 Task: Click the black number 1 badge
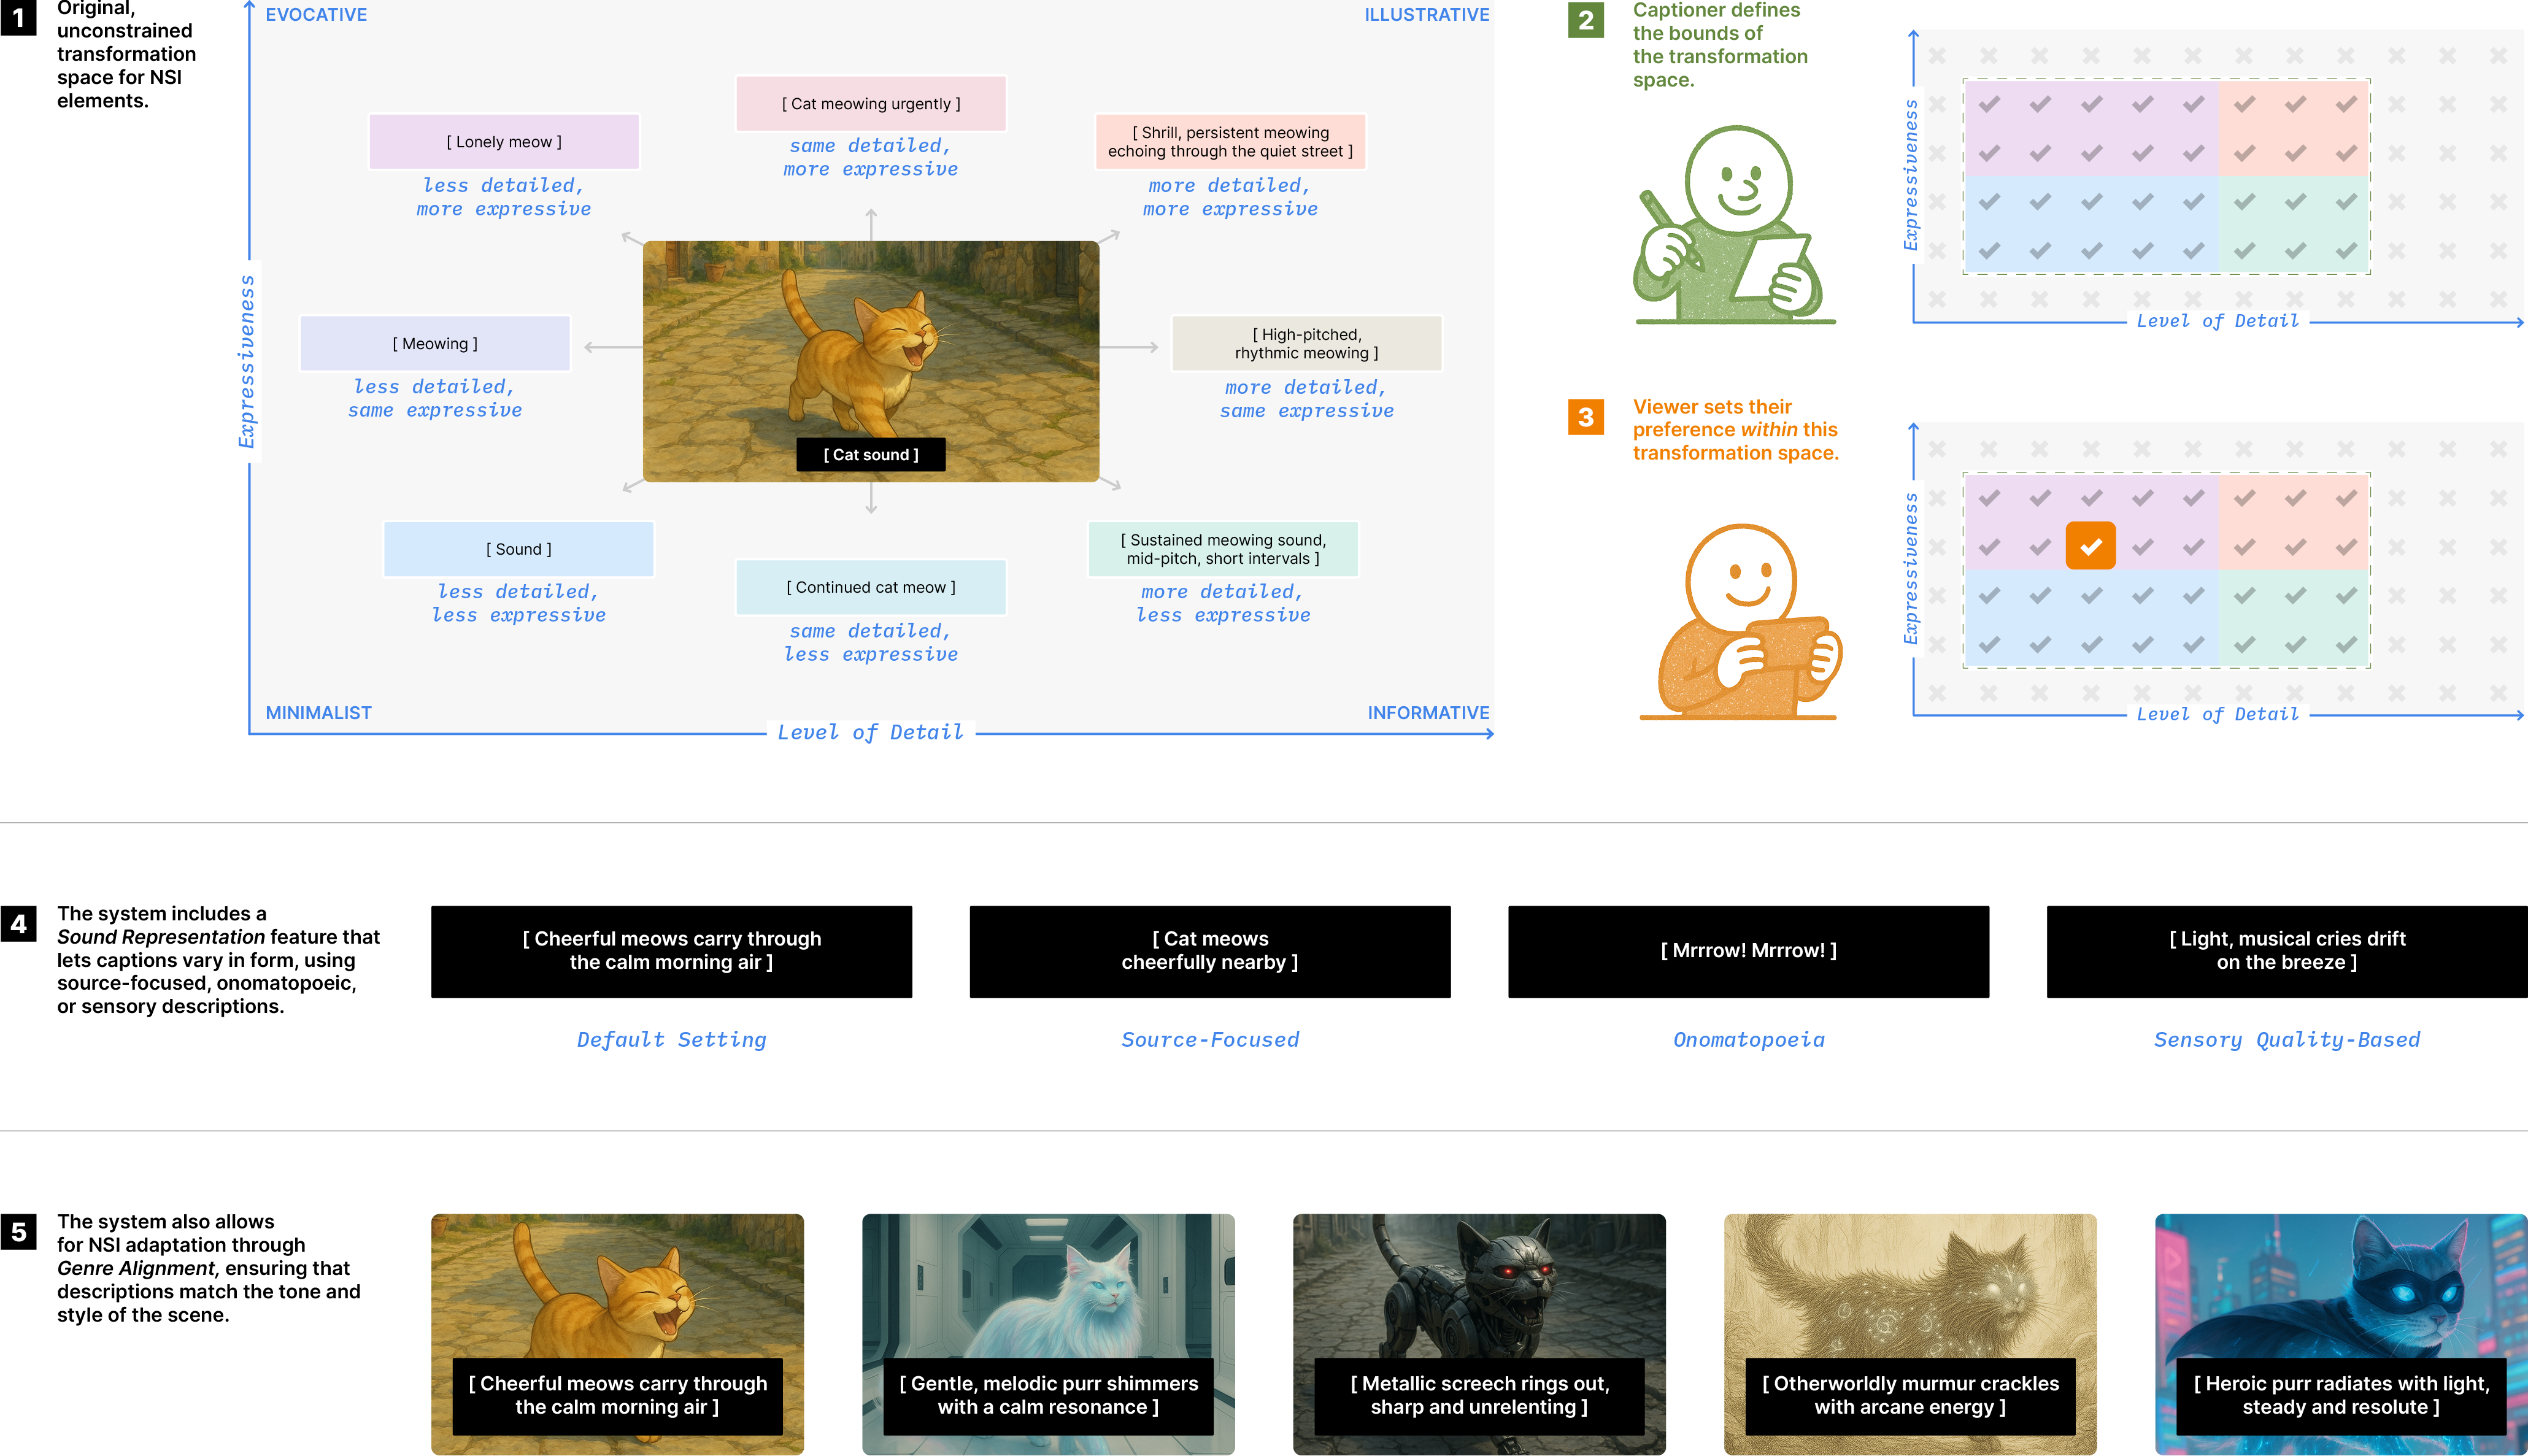19,17
